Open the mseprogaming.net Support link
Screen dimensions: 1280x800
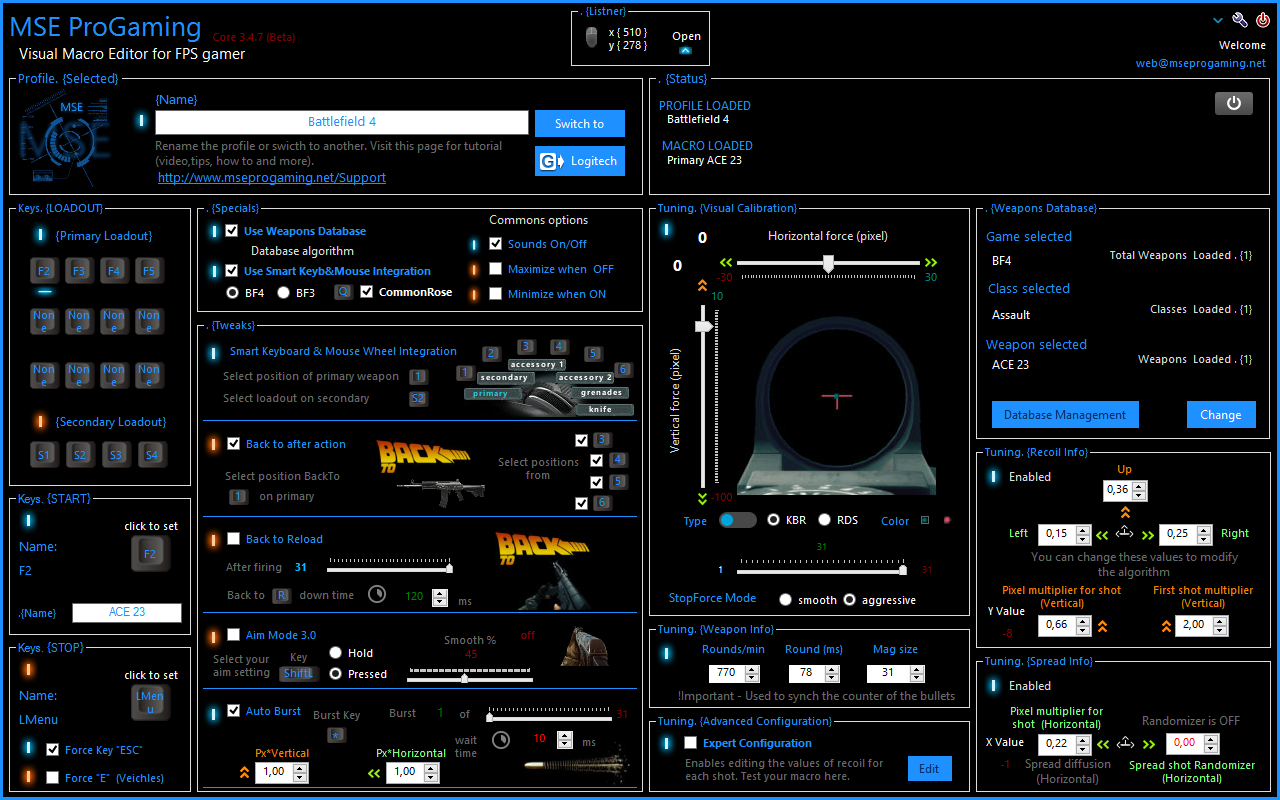tap(272, 178)
